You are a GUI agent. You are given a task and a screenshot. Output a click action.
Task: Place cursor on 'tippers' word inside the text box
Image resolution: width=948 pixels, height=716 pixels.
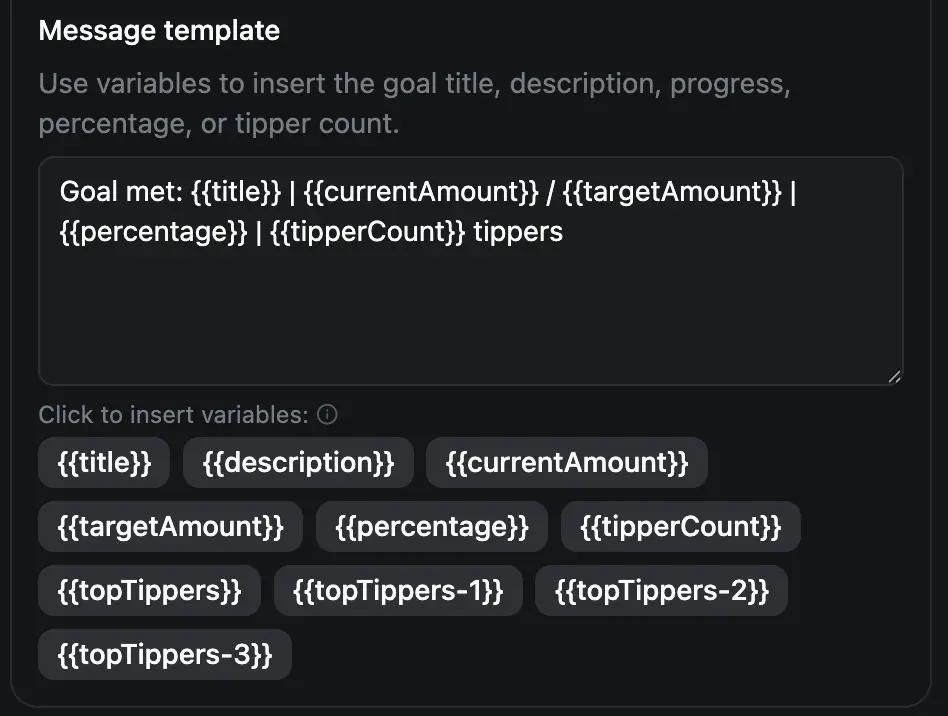point(518,232)
